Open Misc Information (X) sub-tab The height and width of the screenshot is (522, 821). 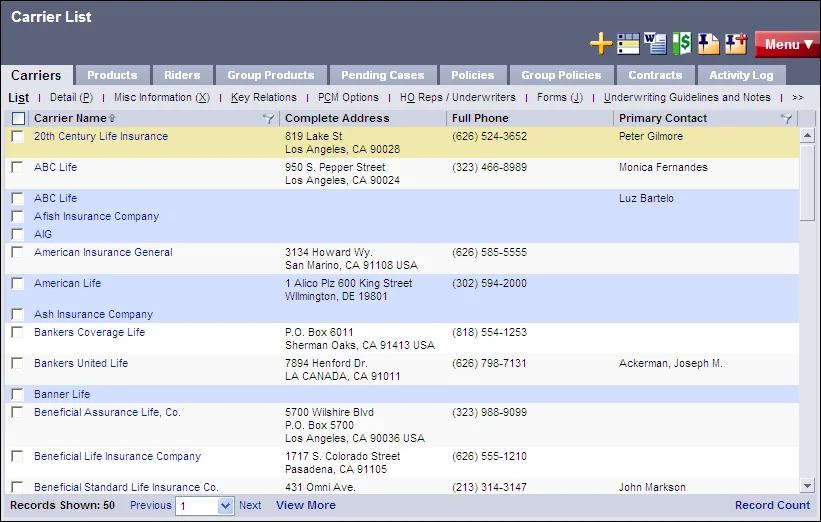162,97
